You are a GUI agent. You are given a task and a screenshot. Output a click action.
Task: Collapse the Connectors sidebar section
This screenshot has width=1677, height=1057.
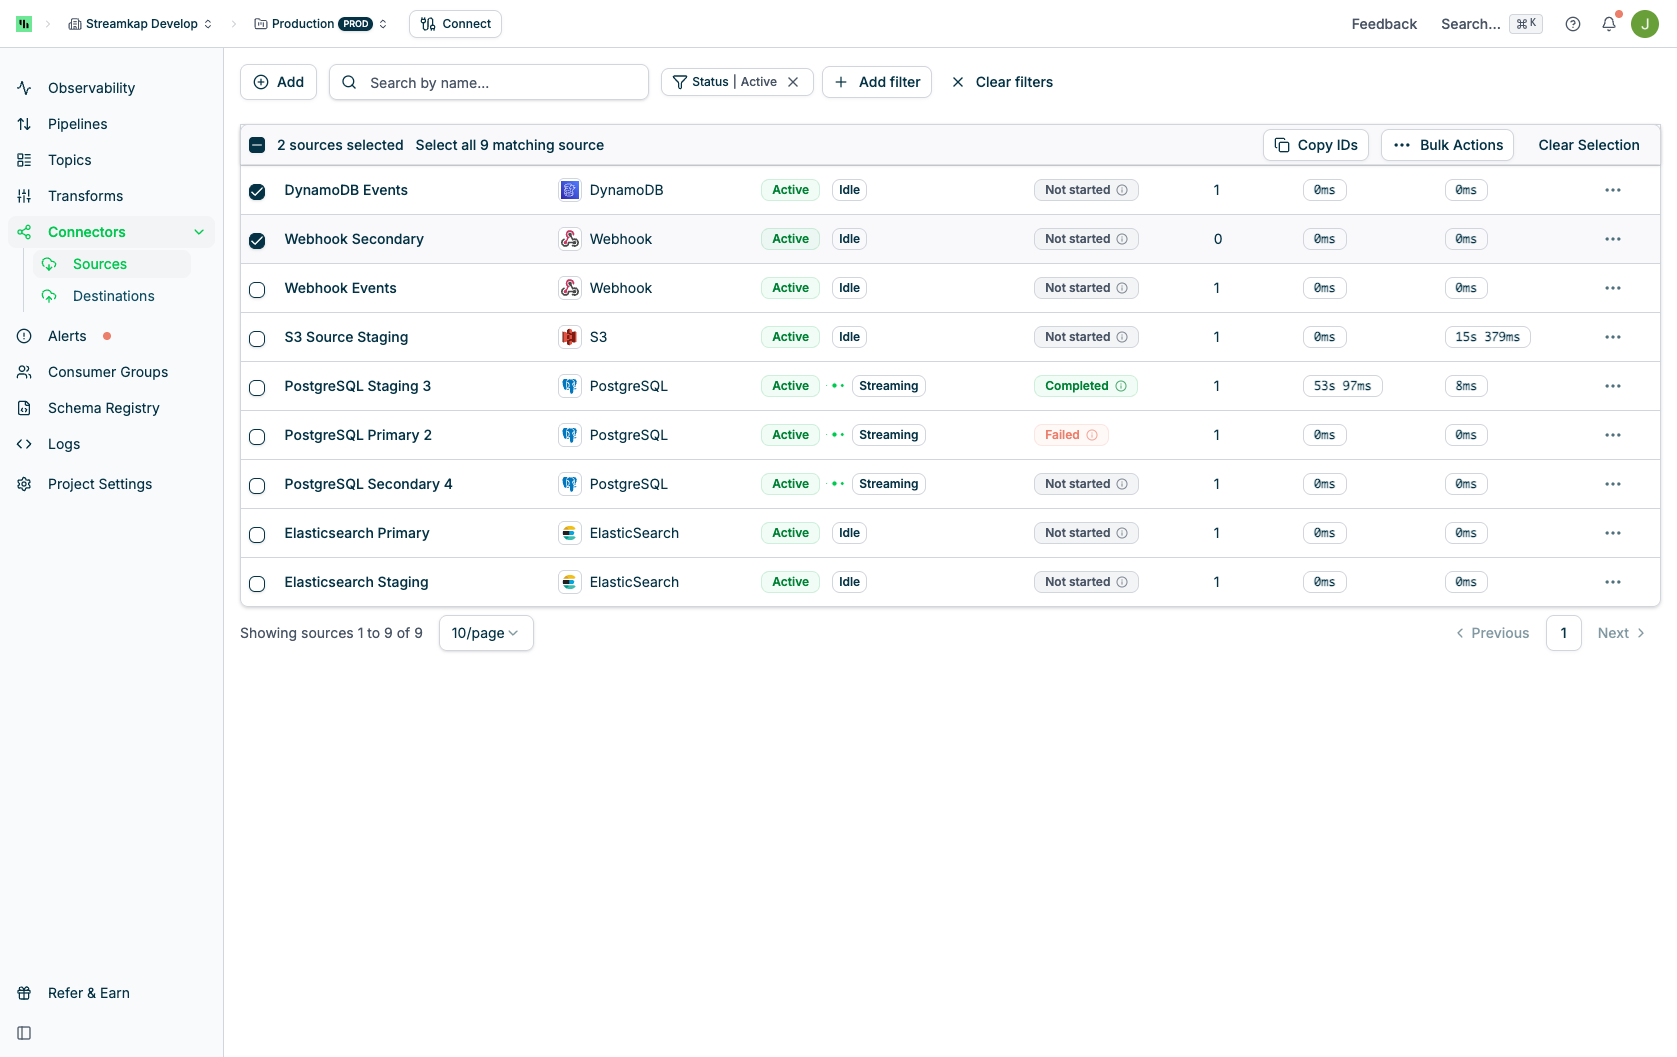[x=199, y=232]
